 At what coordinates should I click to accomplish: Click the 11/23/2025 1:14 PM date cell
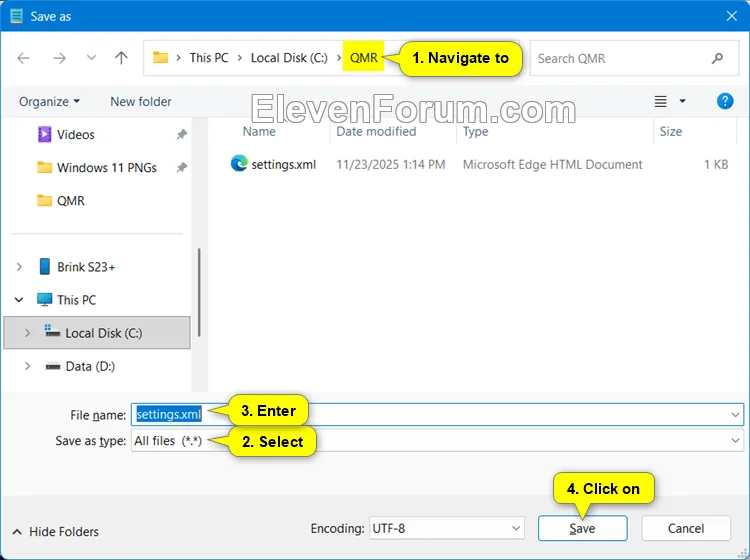(390, 165)
